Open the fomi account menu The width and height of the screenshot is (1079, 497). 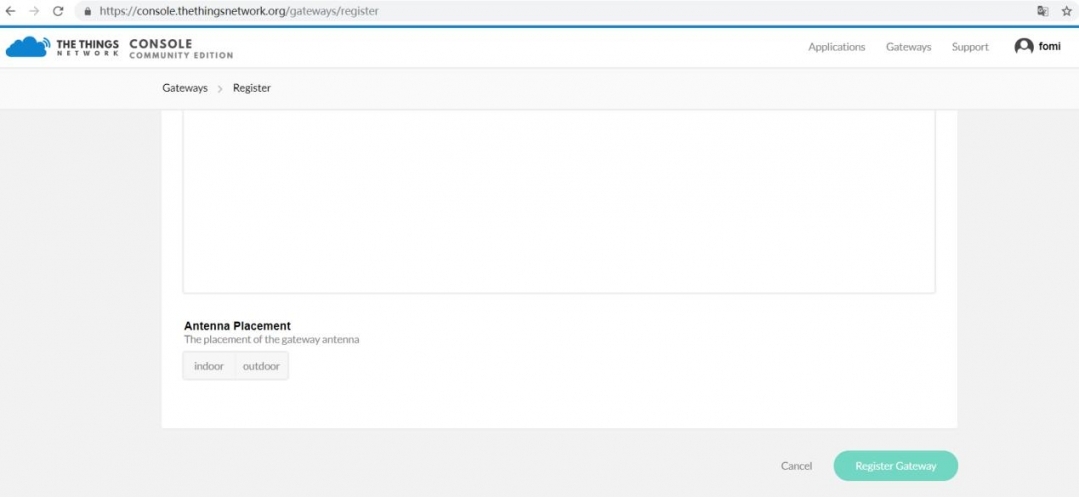[x=1038, y=46]
